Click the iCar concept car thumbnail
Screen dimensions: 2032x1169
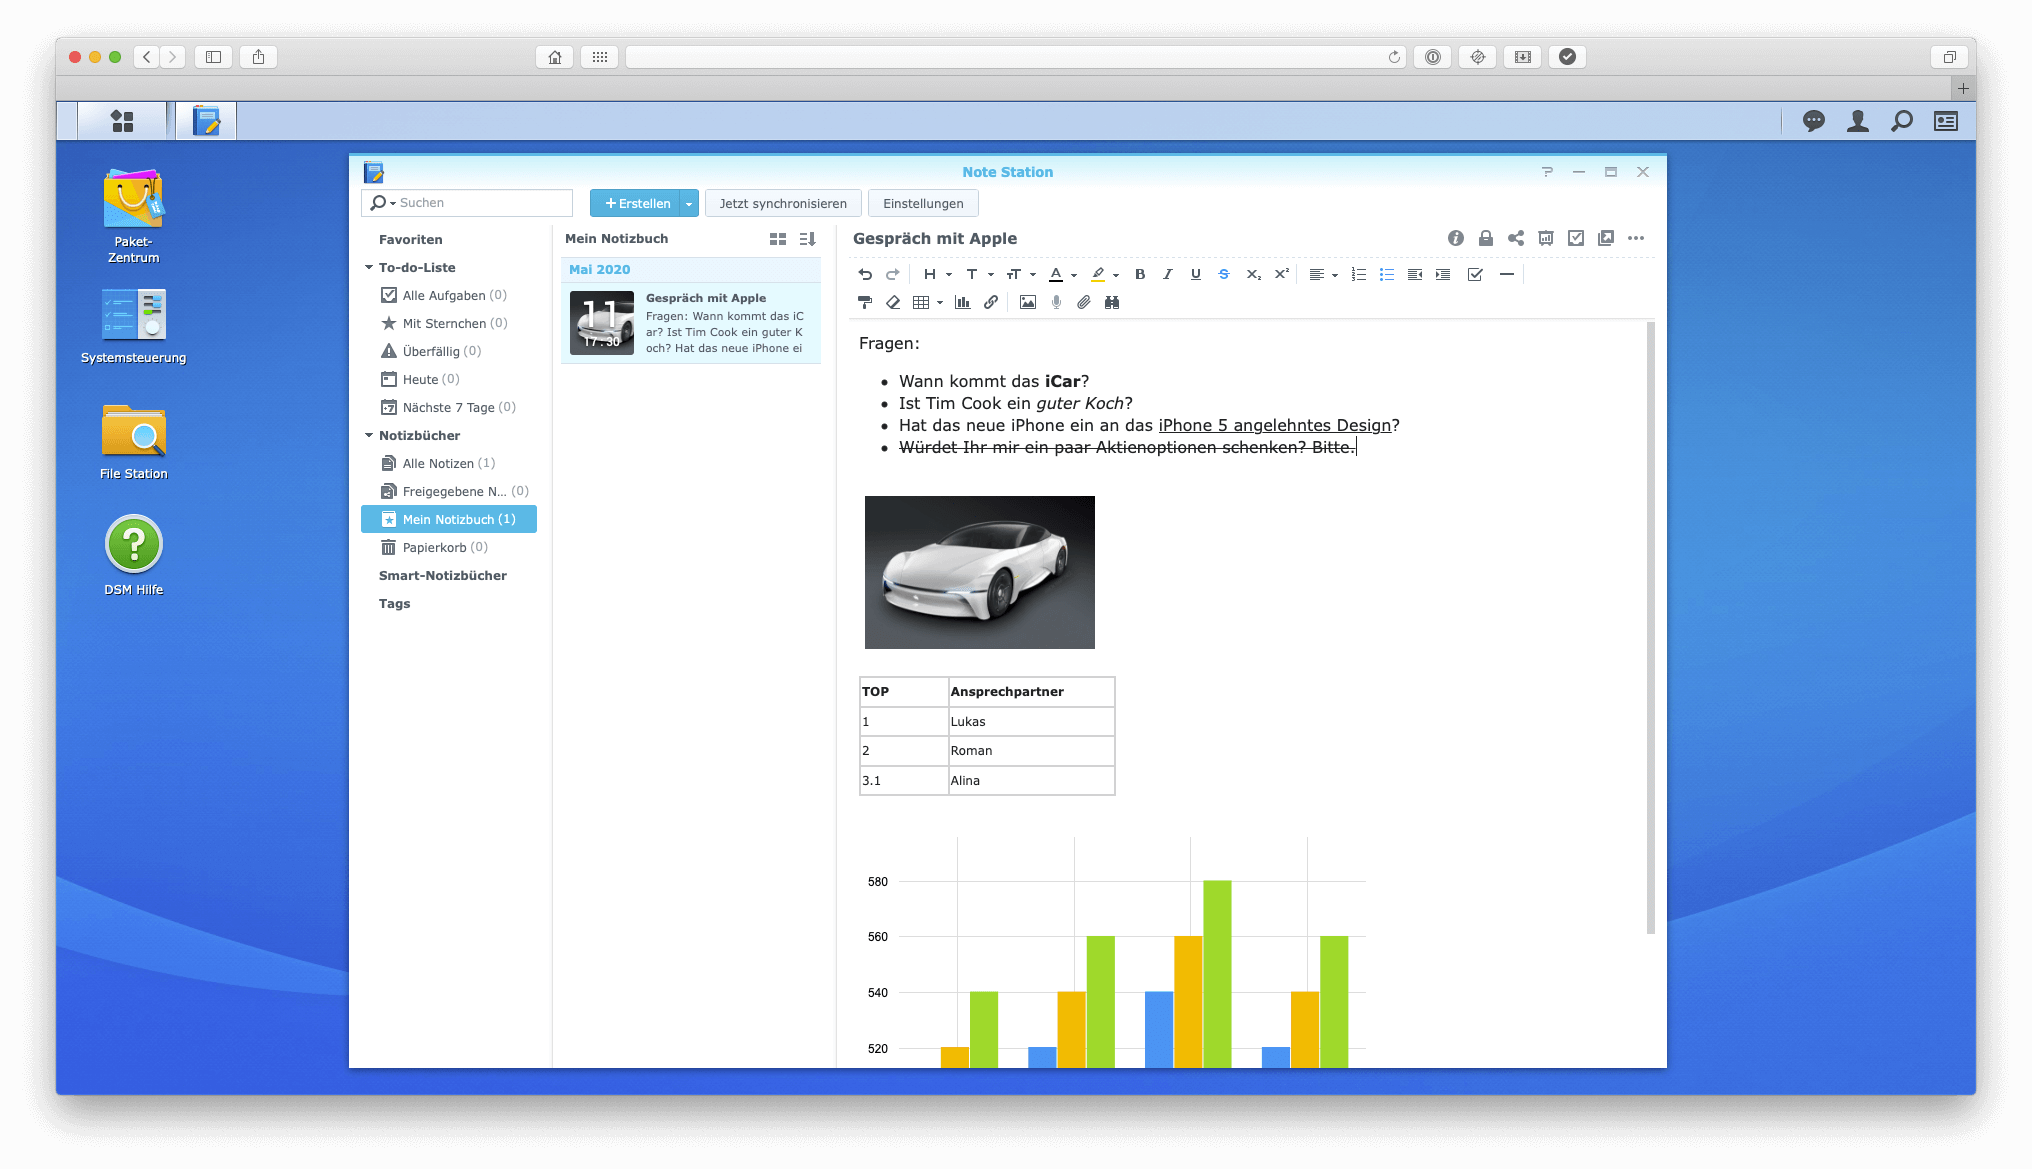click(x=977, y=571)
